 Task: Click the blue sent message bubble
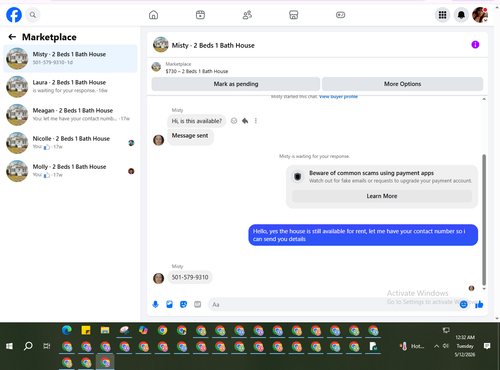(x=363, y=235)
